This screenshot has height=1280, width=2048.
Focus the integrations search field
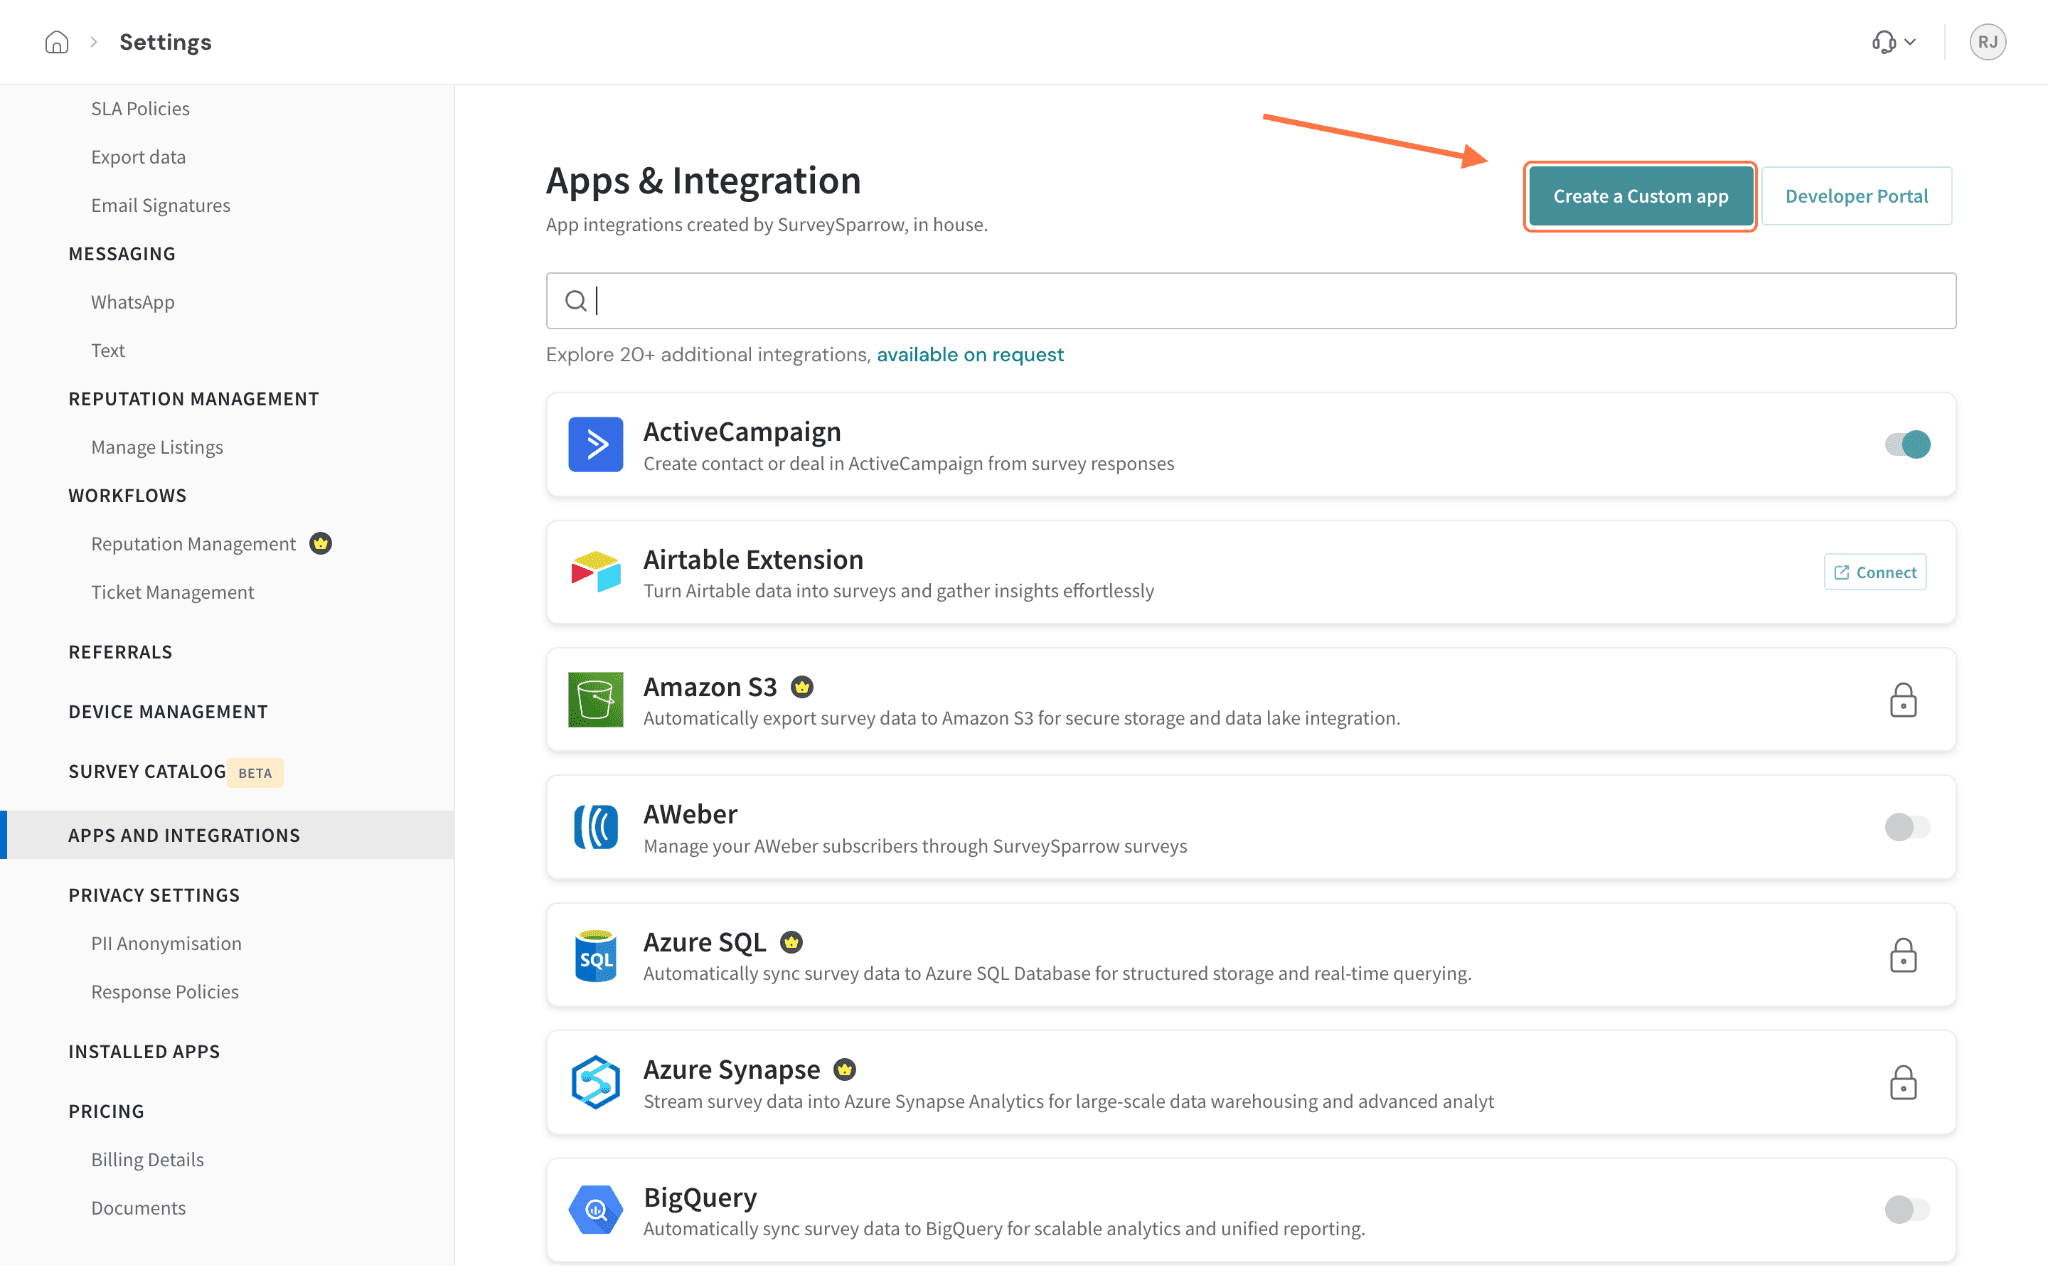(1251, 301)
